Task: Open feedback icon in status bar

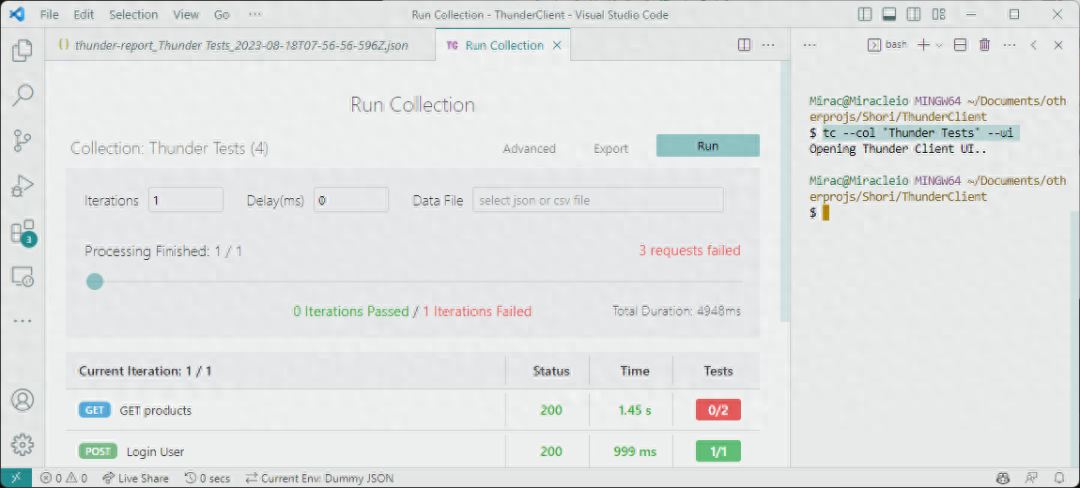Action: (1032, 478)
